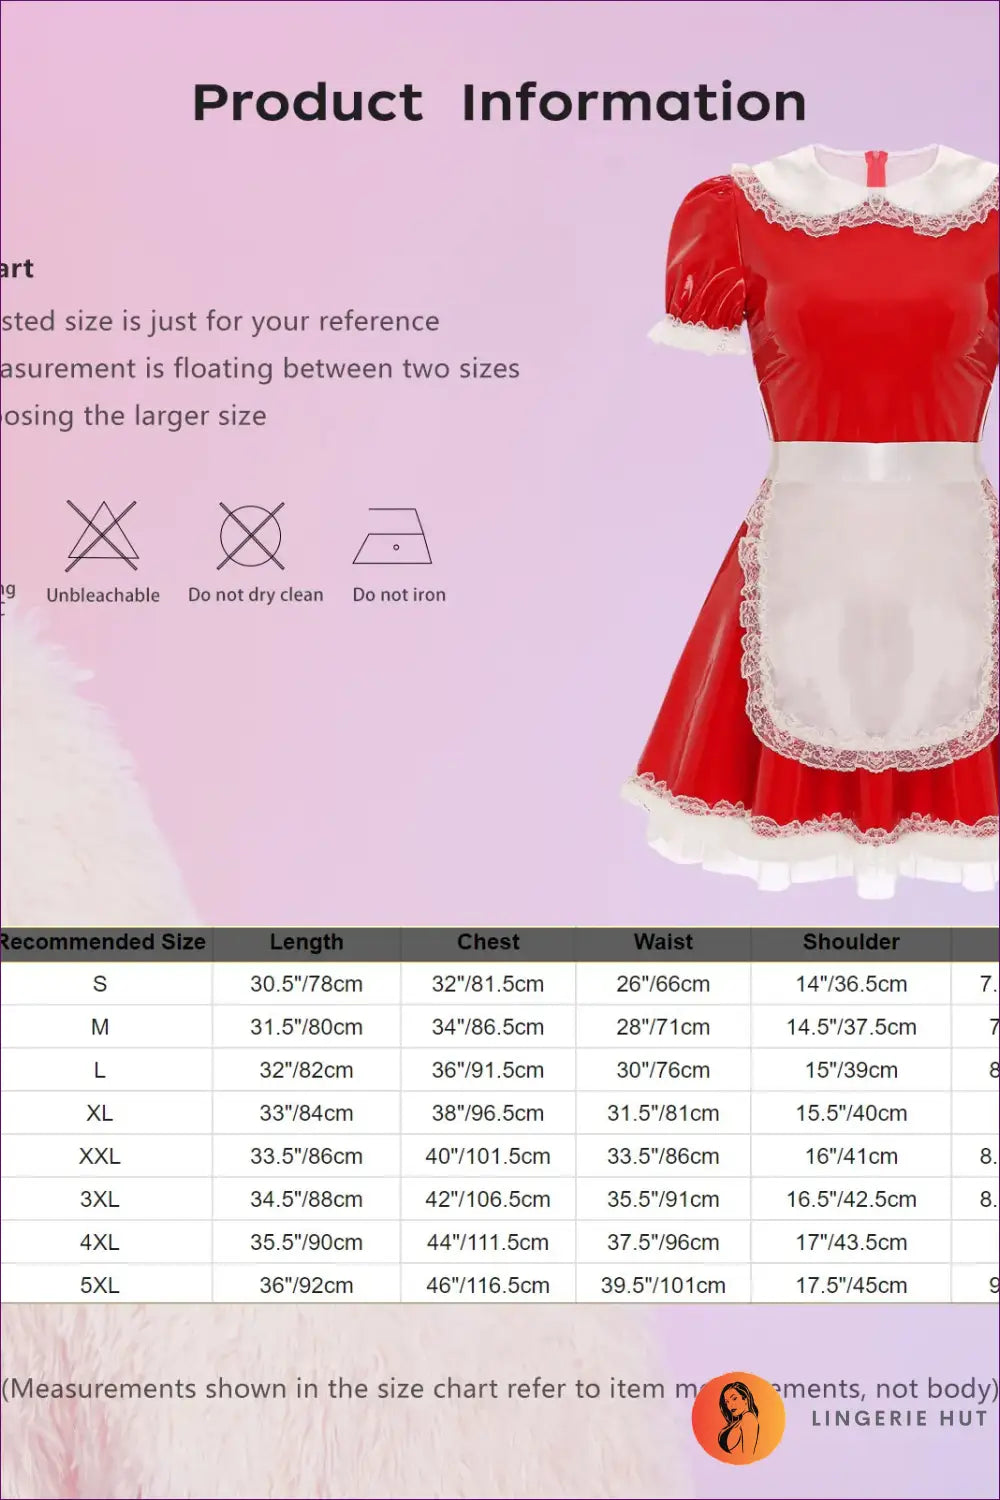This screenshot has height=1500, width=1000.
Task: Select the 5XL size row
Action: click(100, 1284)
